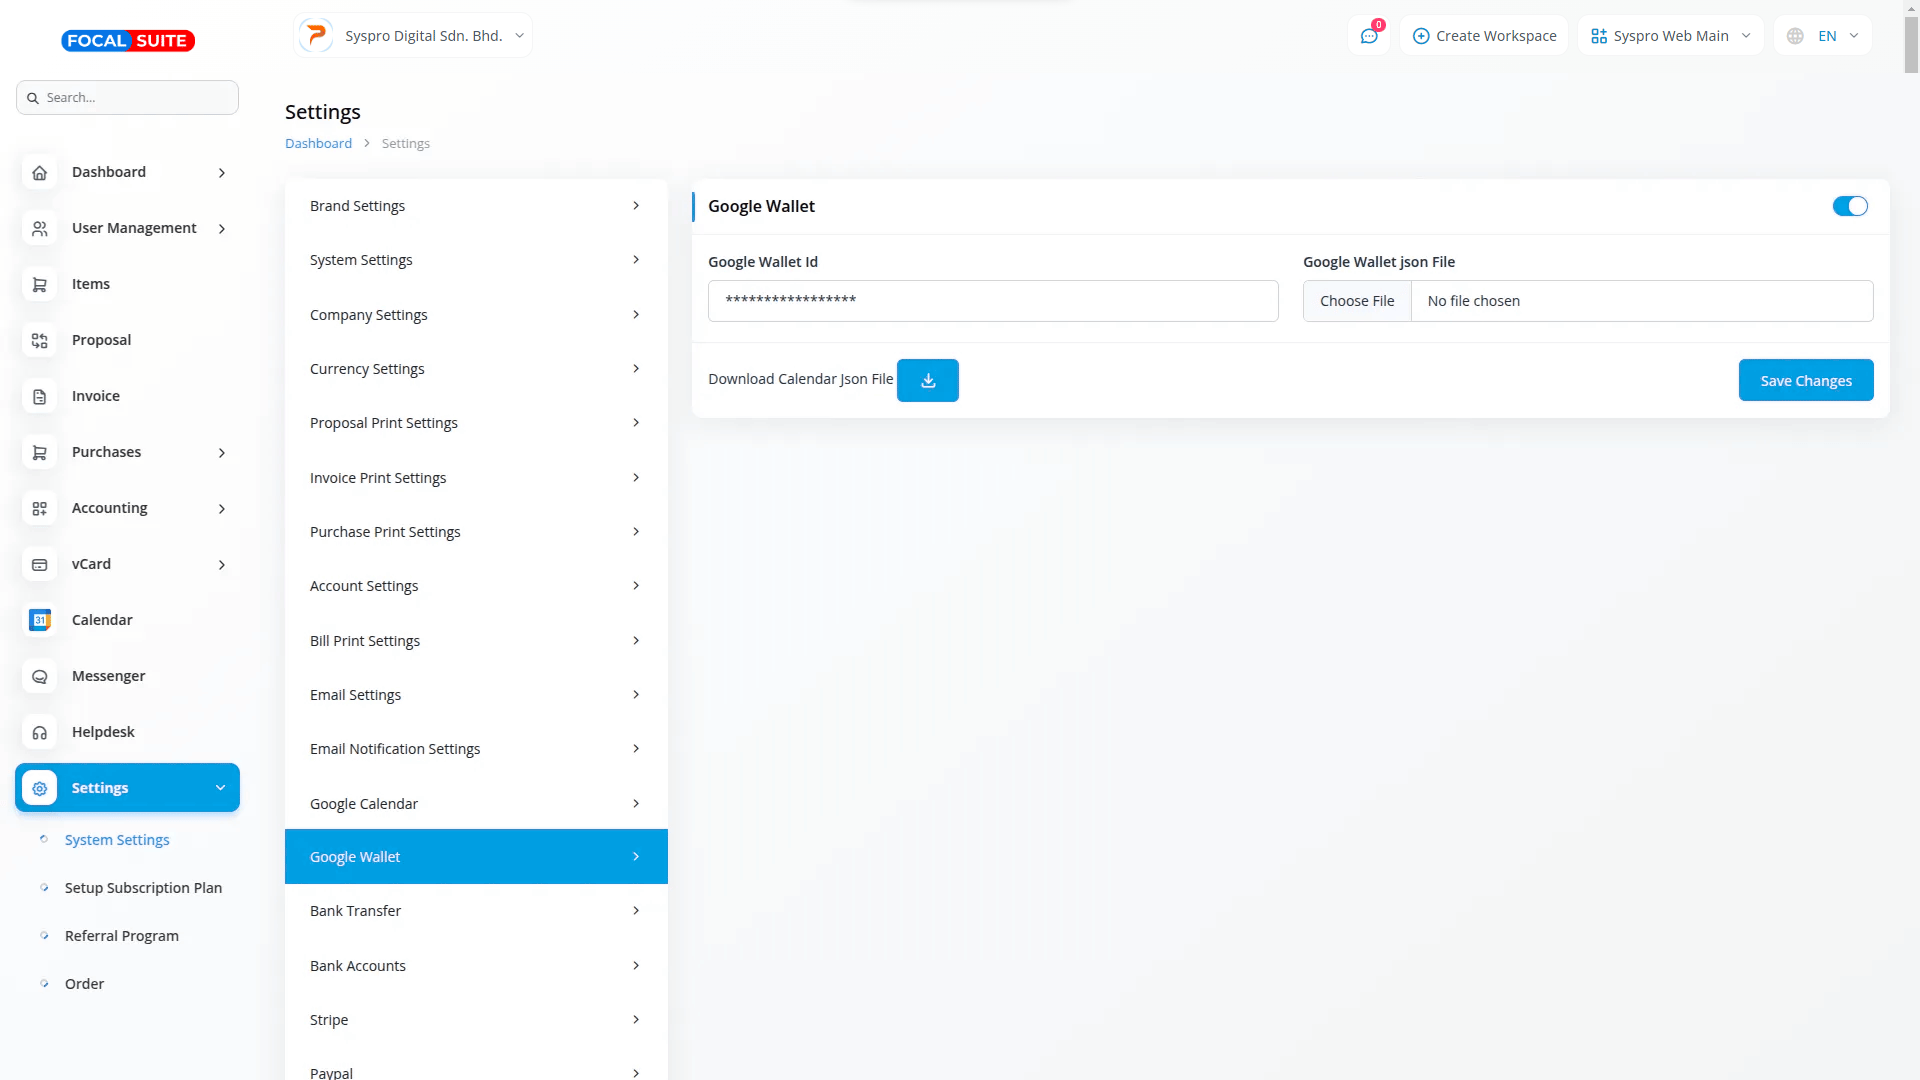Click the Choose File button for the json file
Screen dimensions: 1920x1080
click(1356, 301)
